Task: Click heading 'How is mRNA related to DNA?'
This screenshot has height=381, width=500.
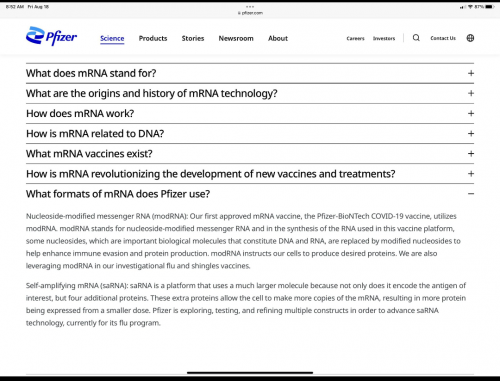Action: point(95,134)
